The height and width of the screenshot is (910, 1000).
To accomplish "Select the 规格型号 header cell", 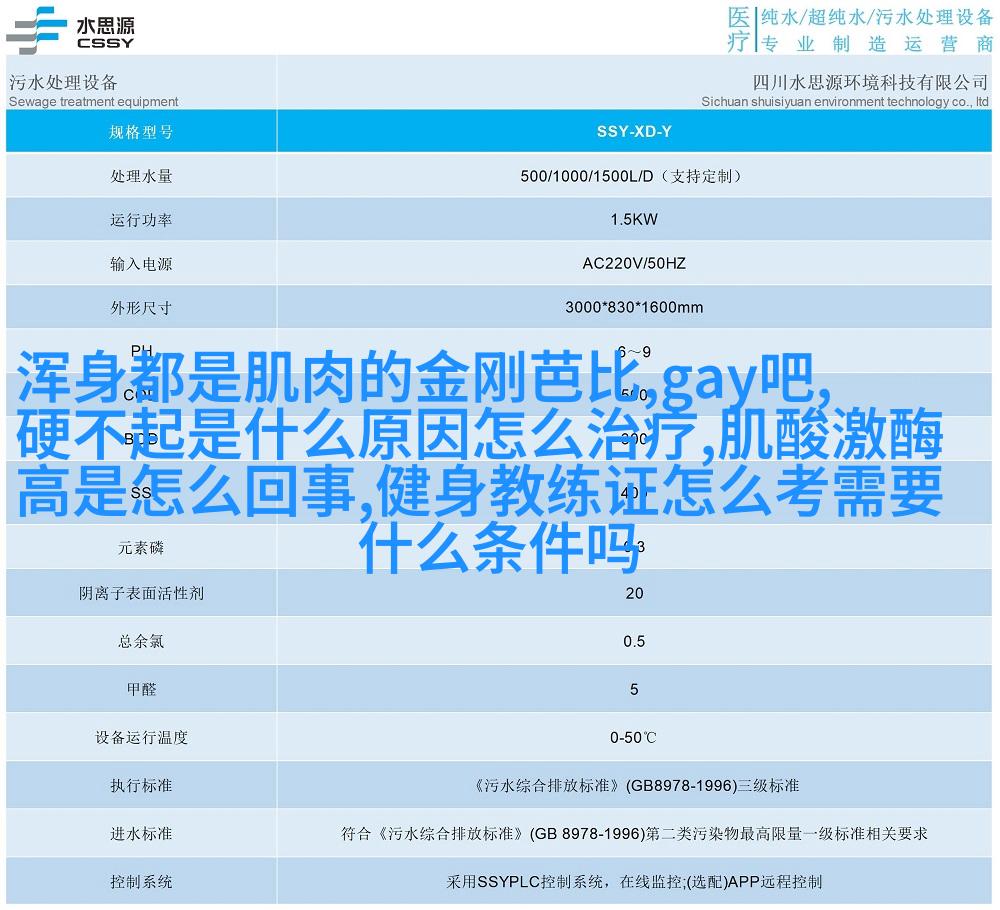I will click(x=141, y=131).
